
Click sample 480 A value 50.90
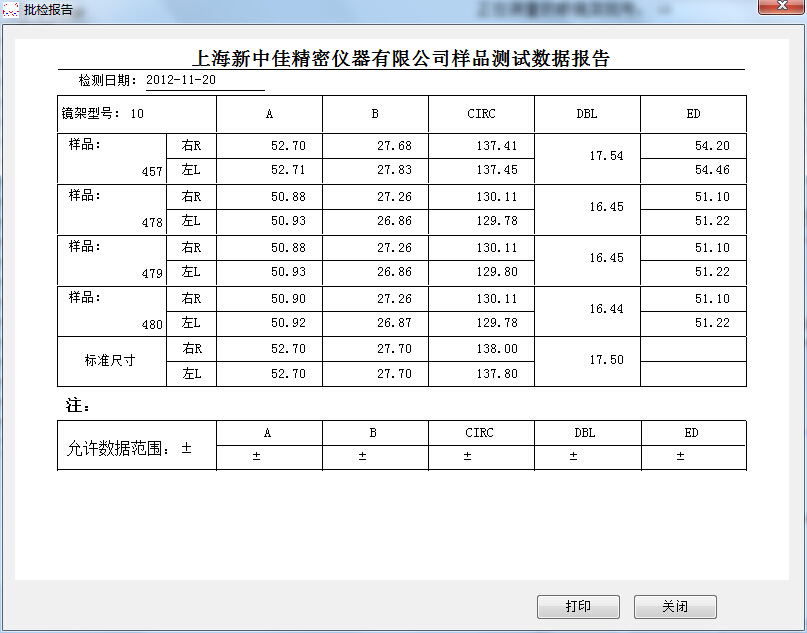click(288, 298)
